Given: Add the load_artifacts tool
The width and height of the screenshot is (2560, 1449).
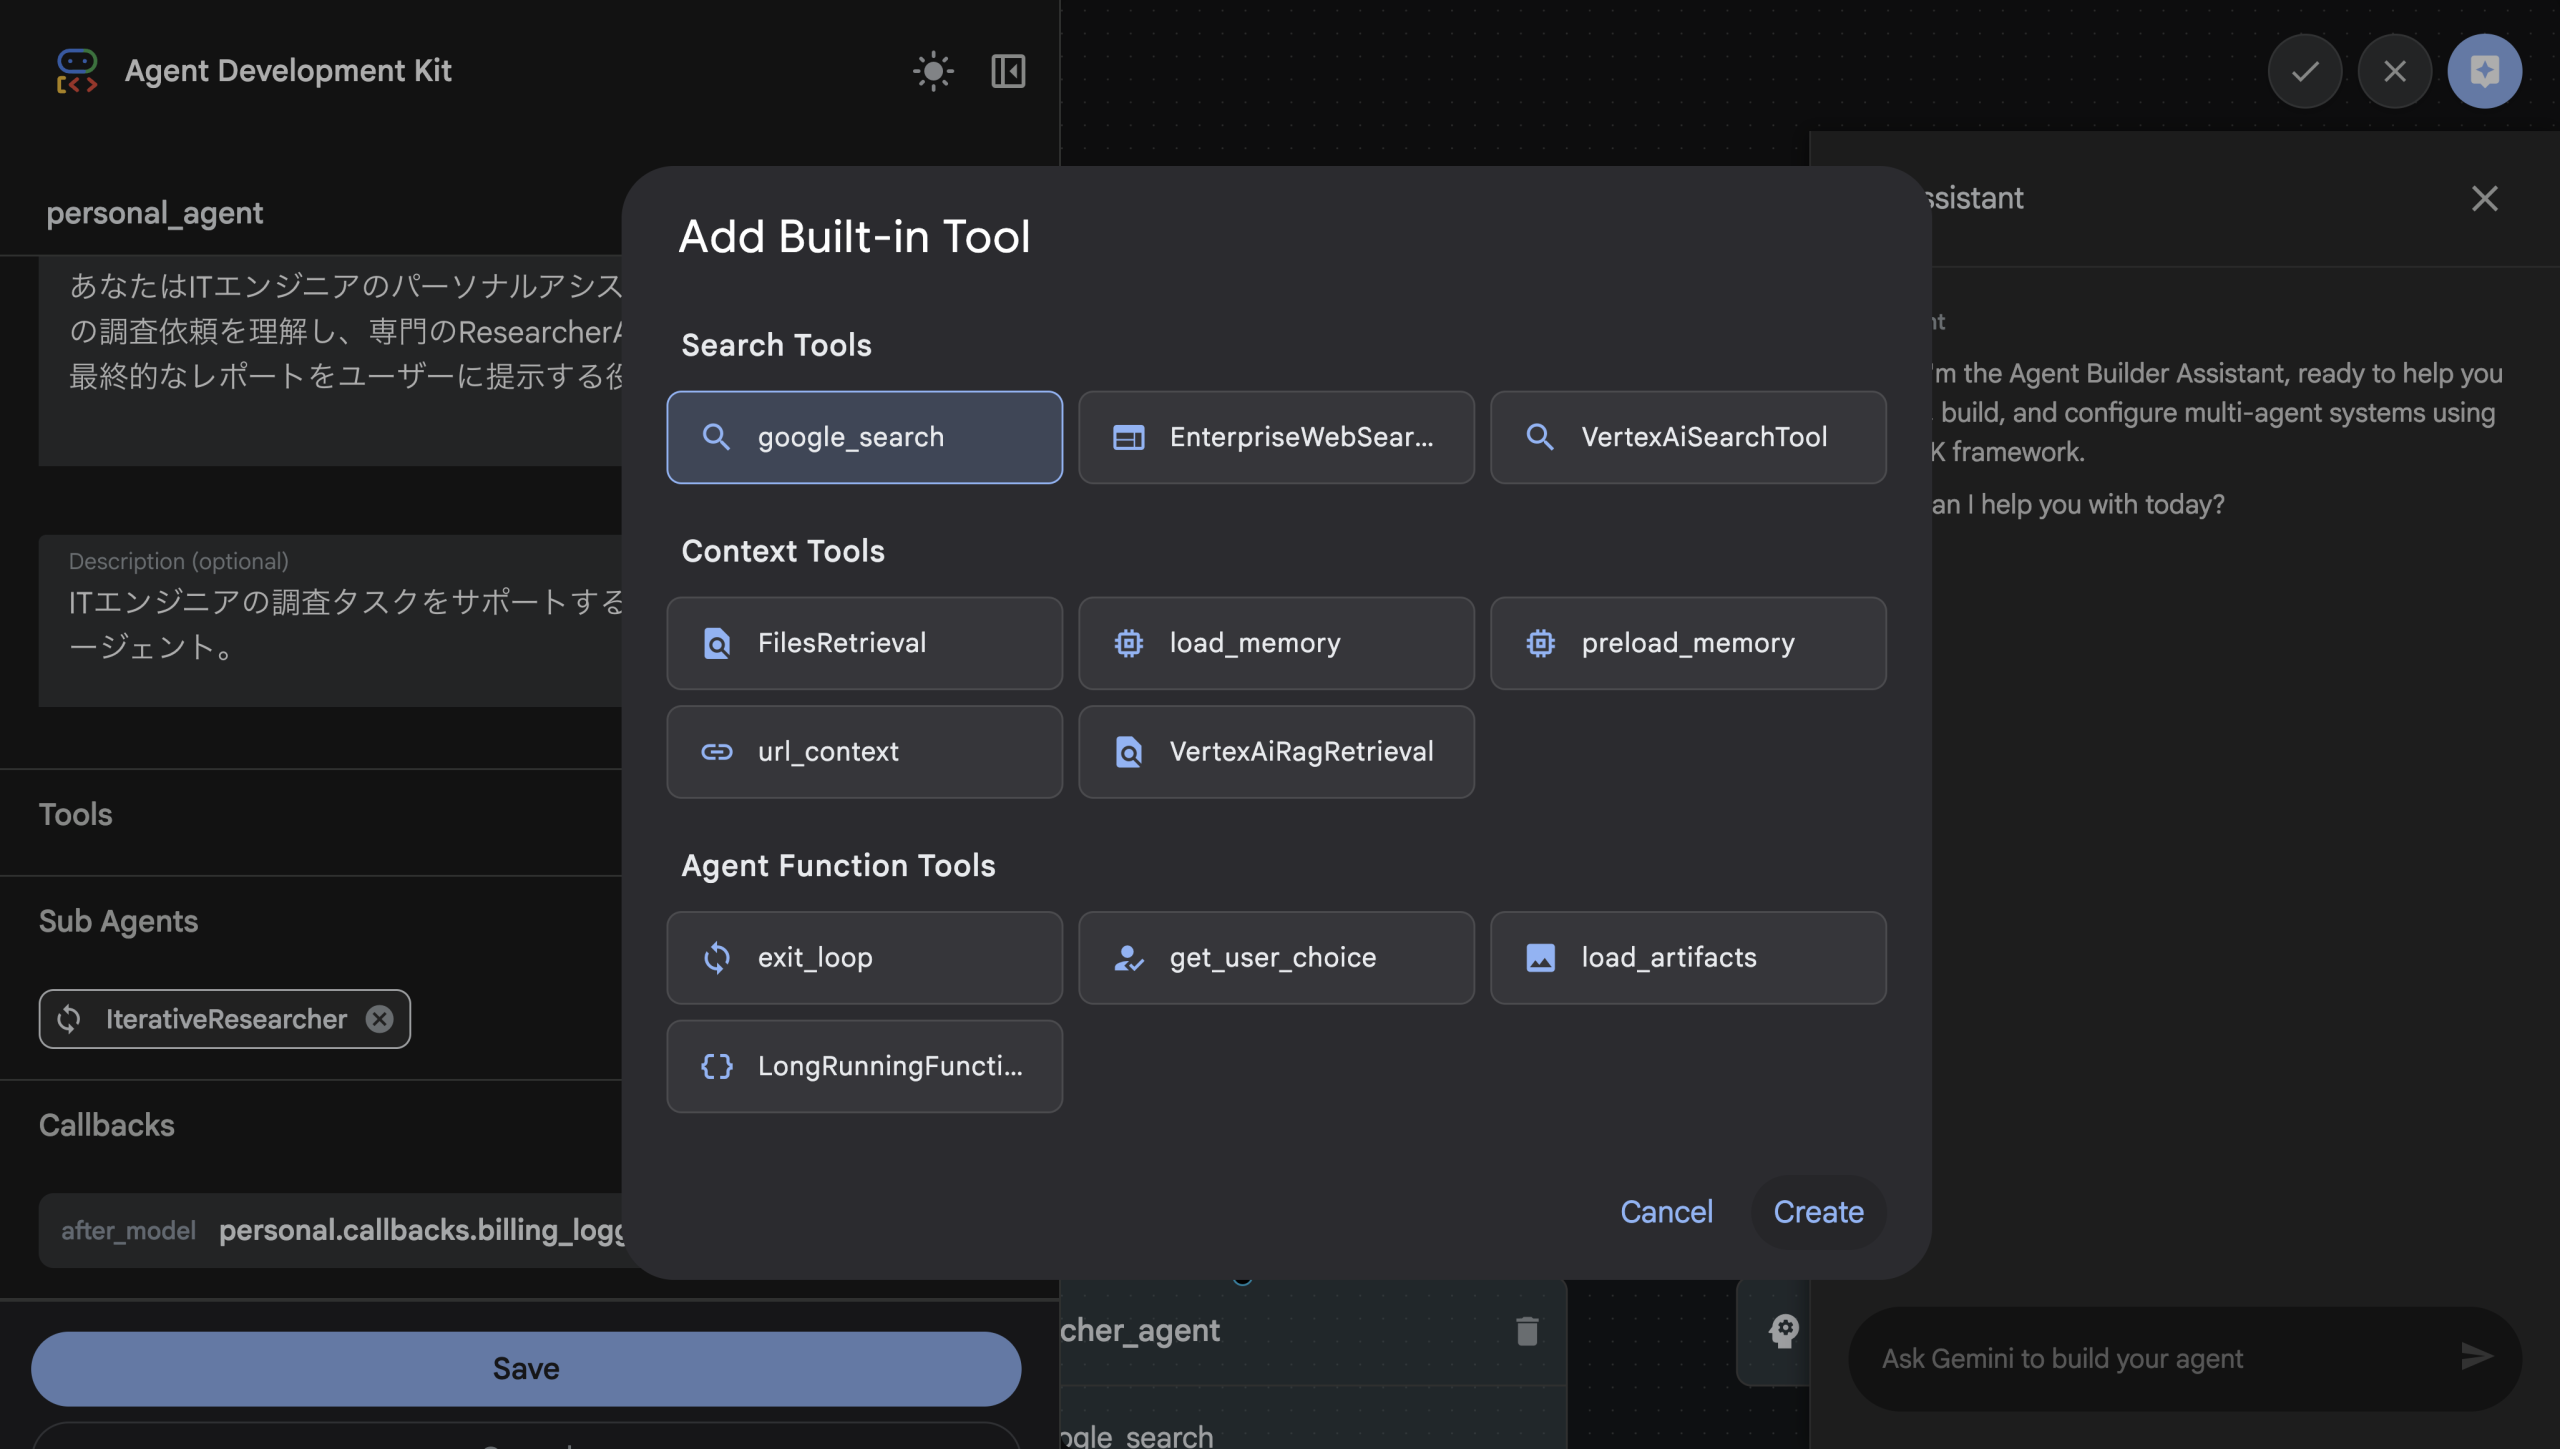Looking at the screenshot, I should pos(1687,957).
